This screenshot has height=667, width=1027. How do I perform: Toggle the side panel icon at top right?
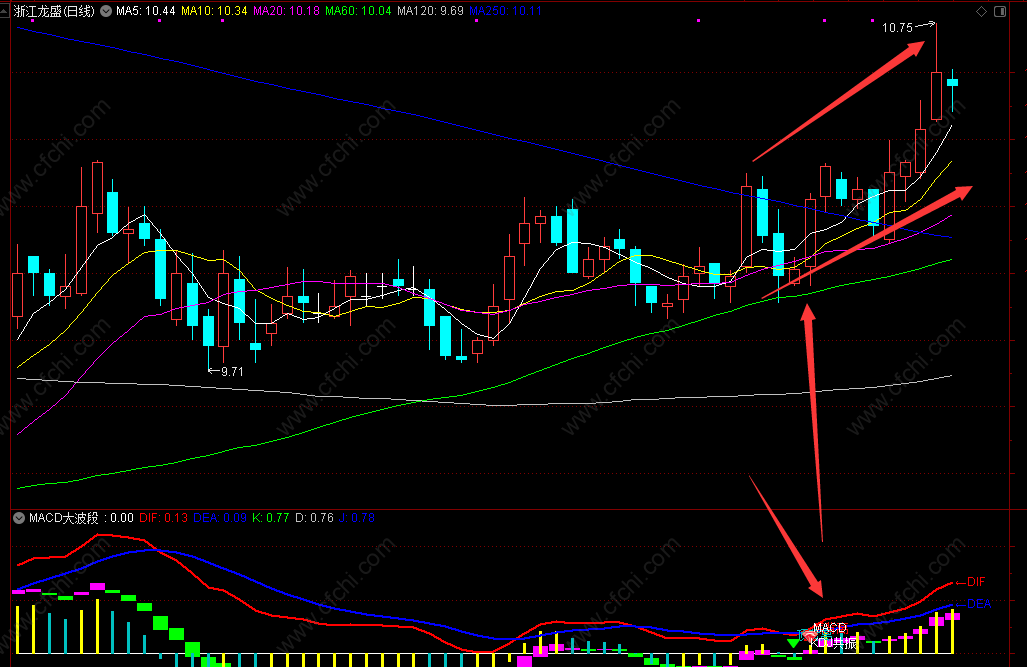(1000, 11)
